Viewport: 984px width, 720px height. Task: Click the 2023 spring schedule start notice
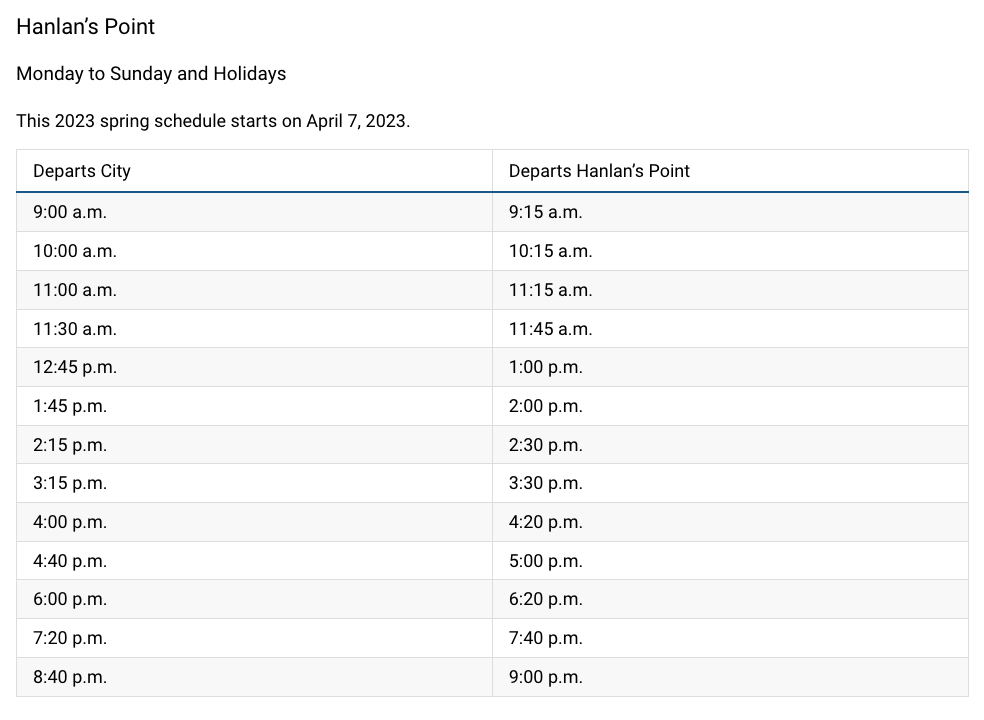(213, 121)
